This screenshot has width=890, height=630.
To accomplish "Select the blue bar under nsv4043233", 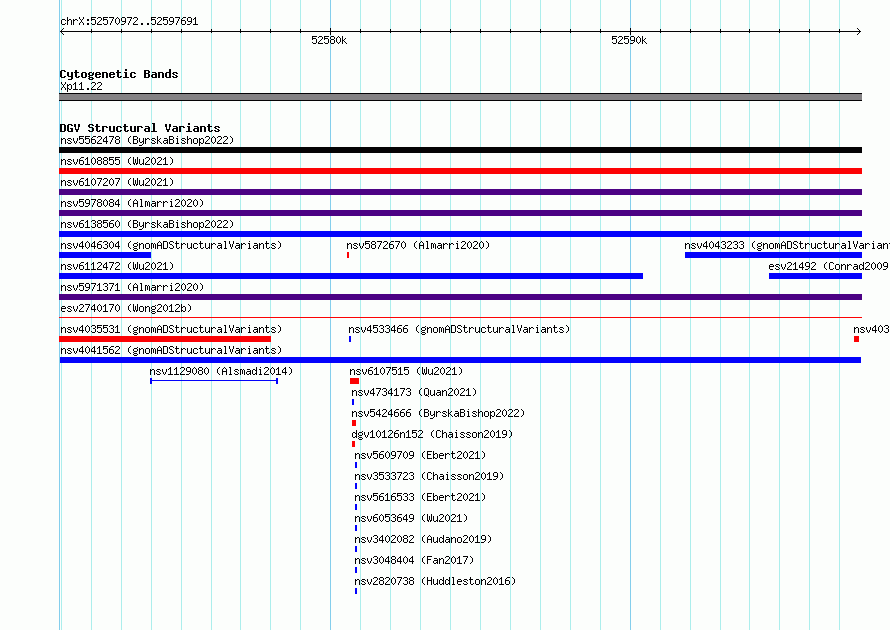I will [774, 255].
